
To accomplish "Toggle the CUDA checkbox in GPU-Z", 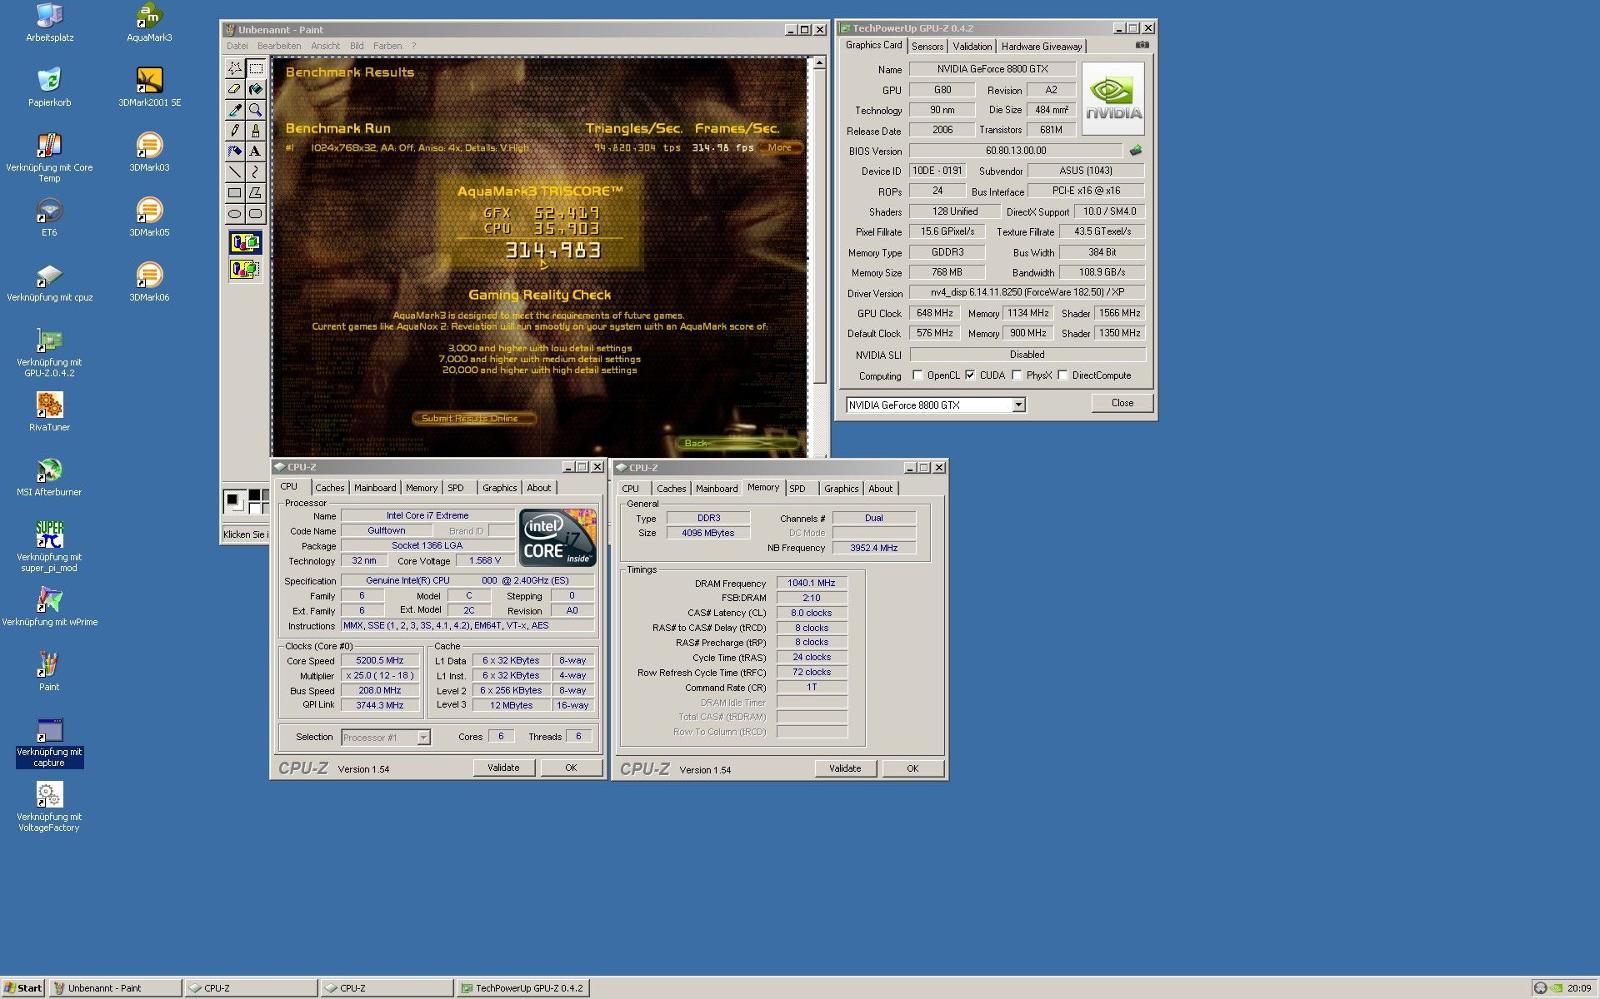I will pyautogui.click(x=970, y=376).
